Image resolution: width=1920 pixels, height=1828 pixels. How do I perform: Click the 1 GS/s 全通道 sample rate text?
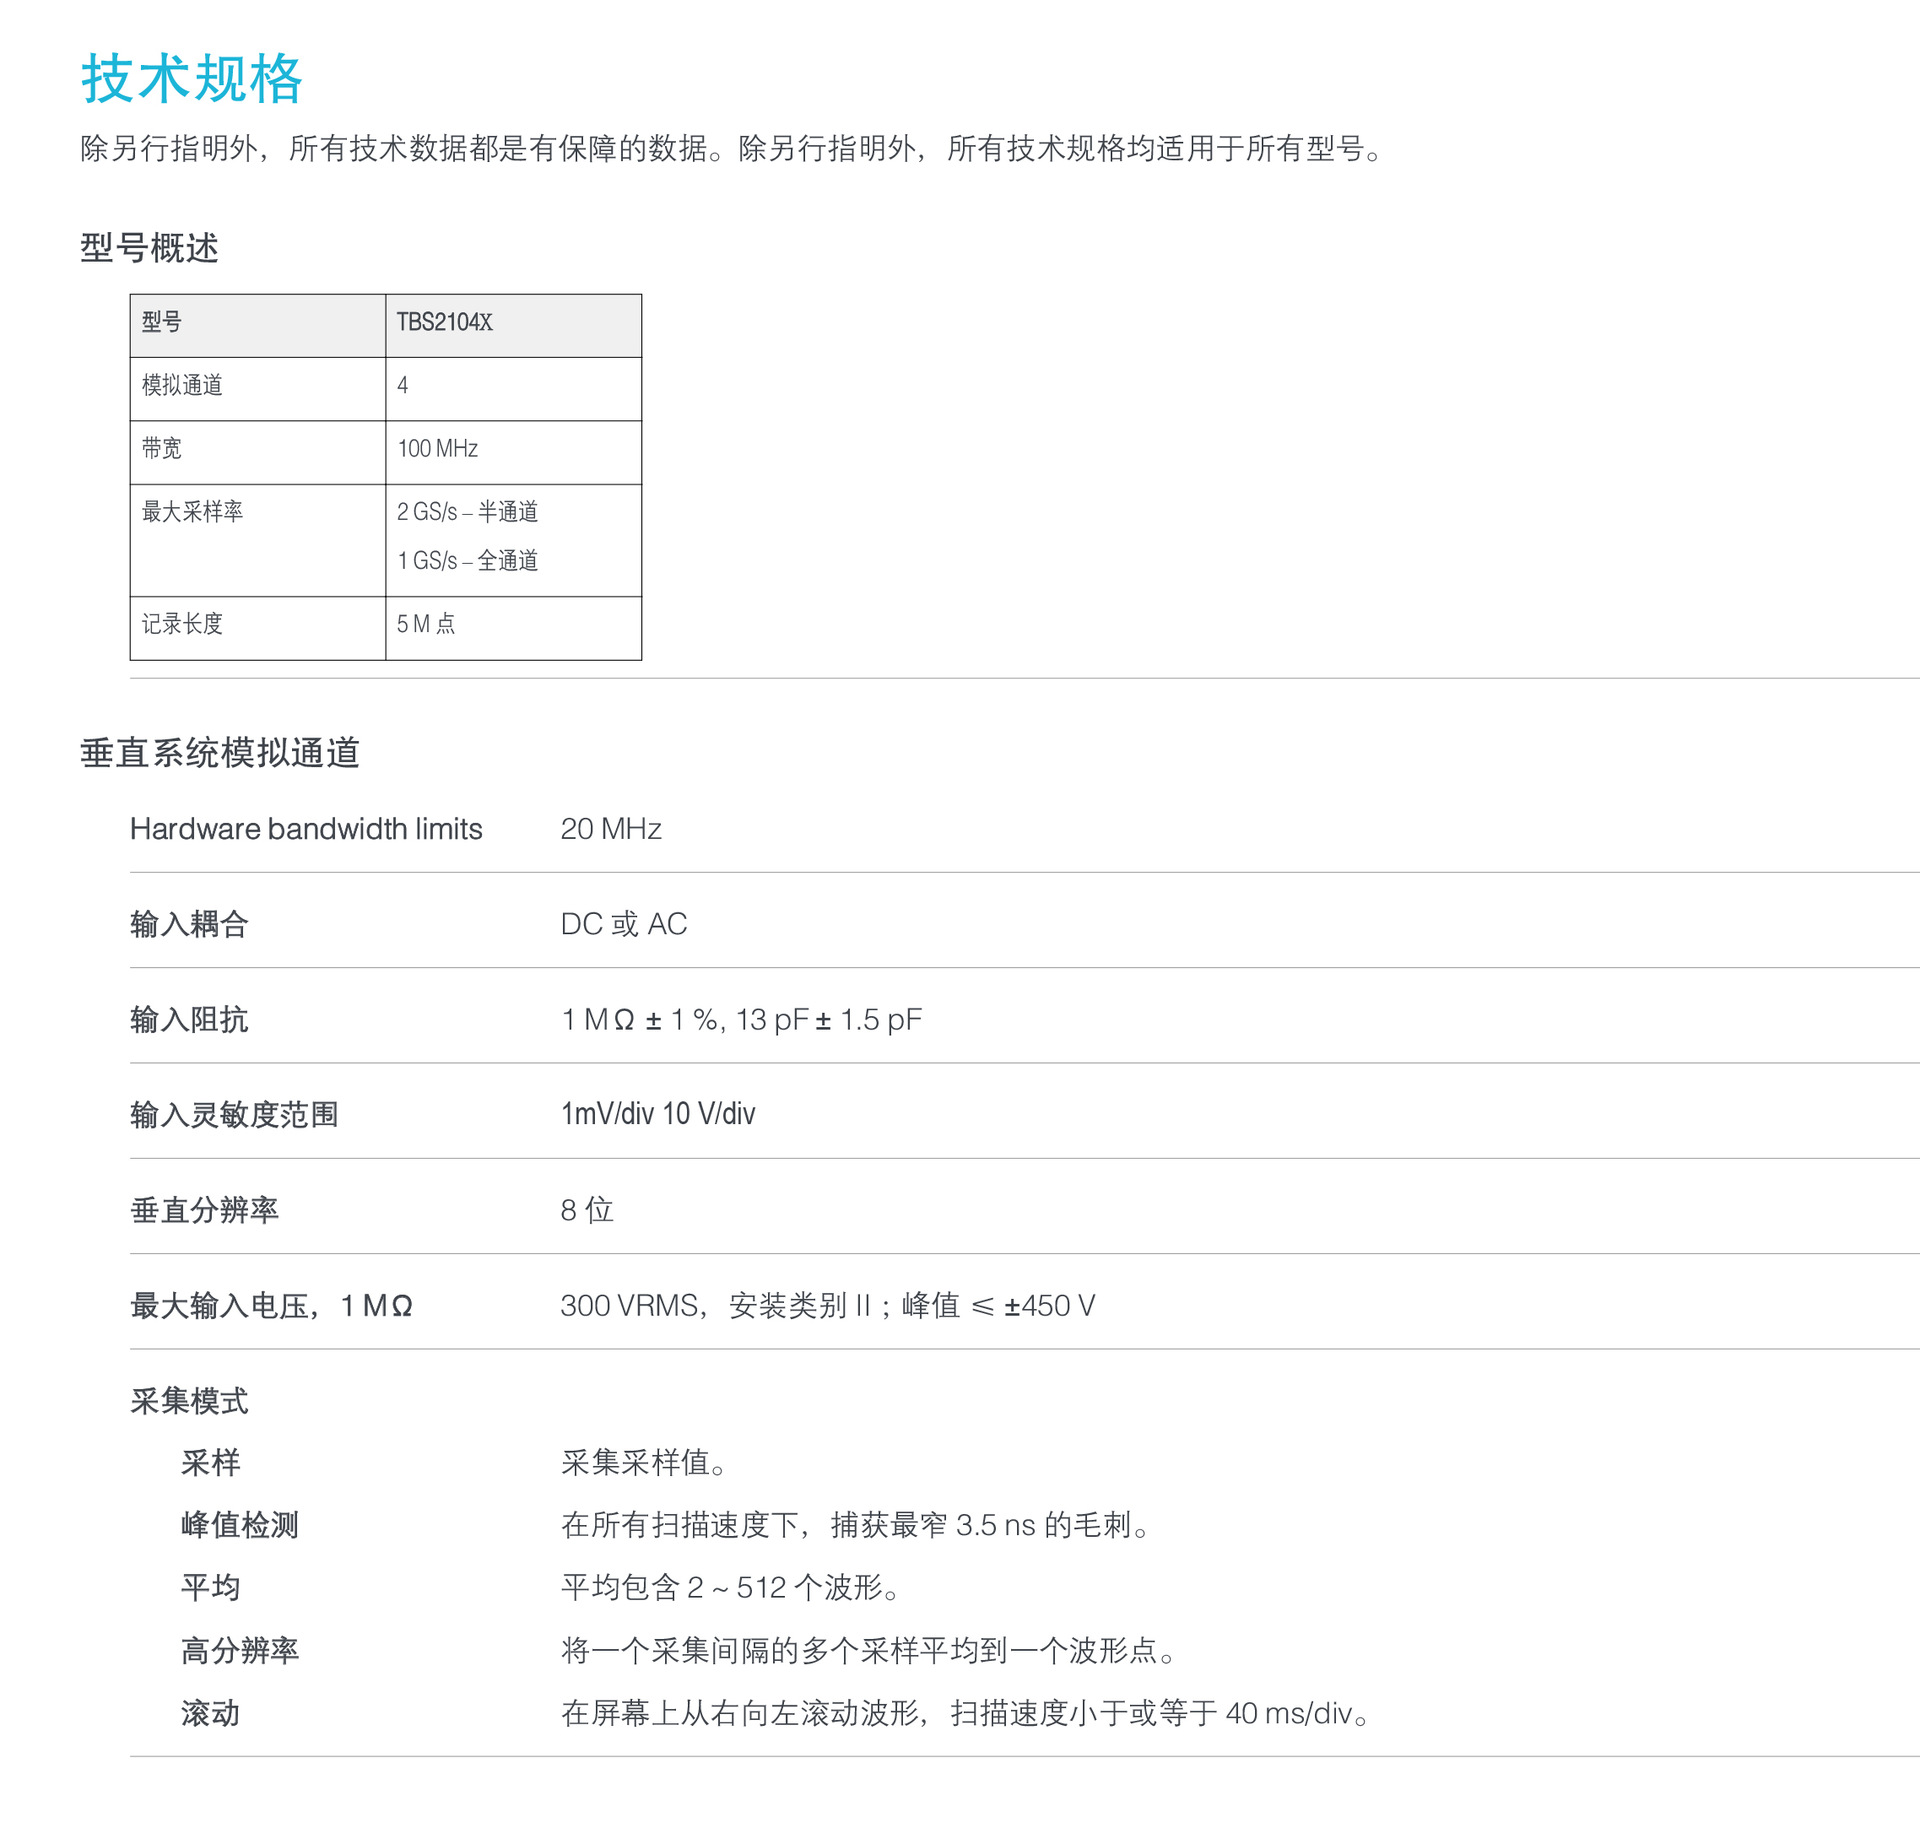click(467, 561)
